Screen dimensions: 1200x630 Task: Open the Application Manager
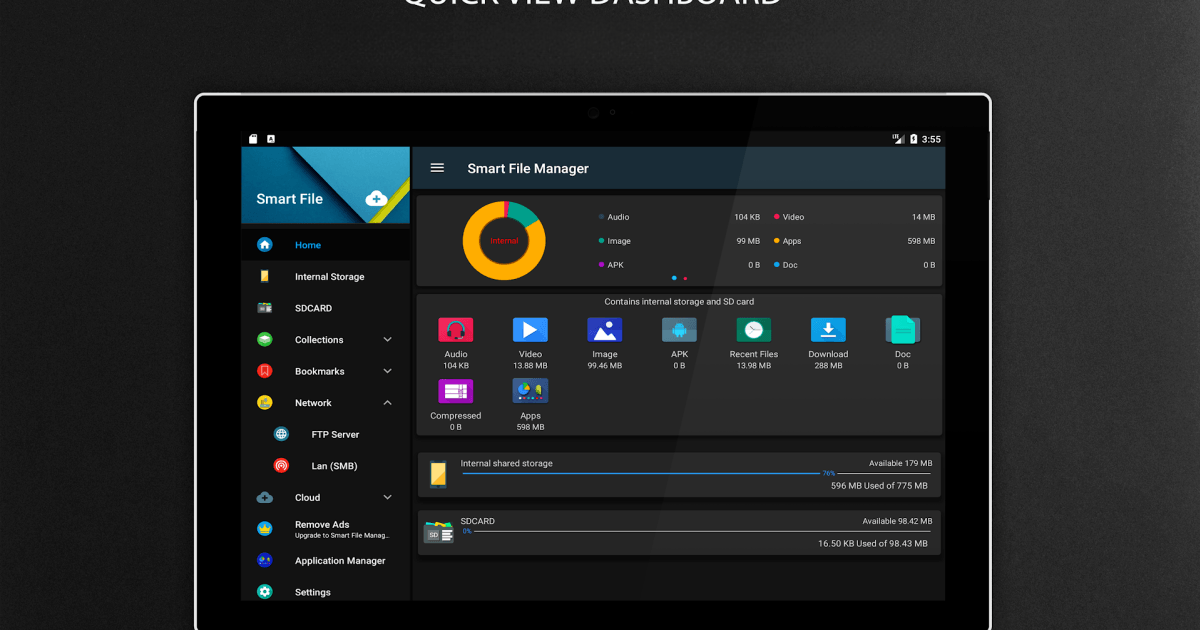339,560
